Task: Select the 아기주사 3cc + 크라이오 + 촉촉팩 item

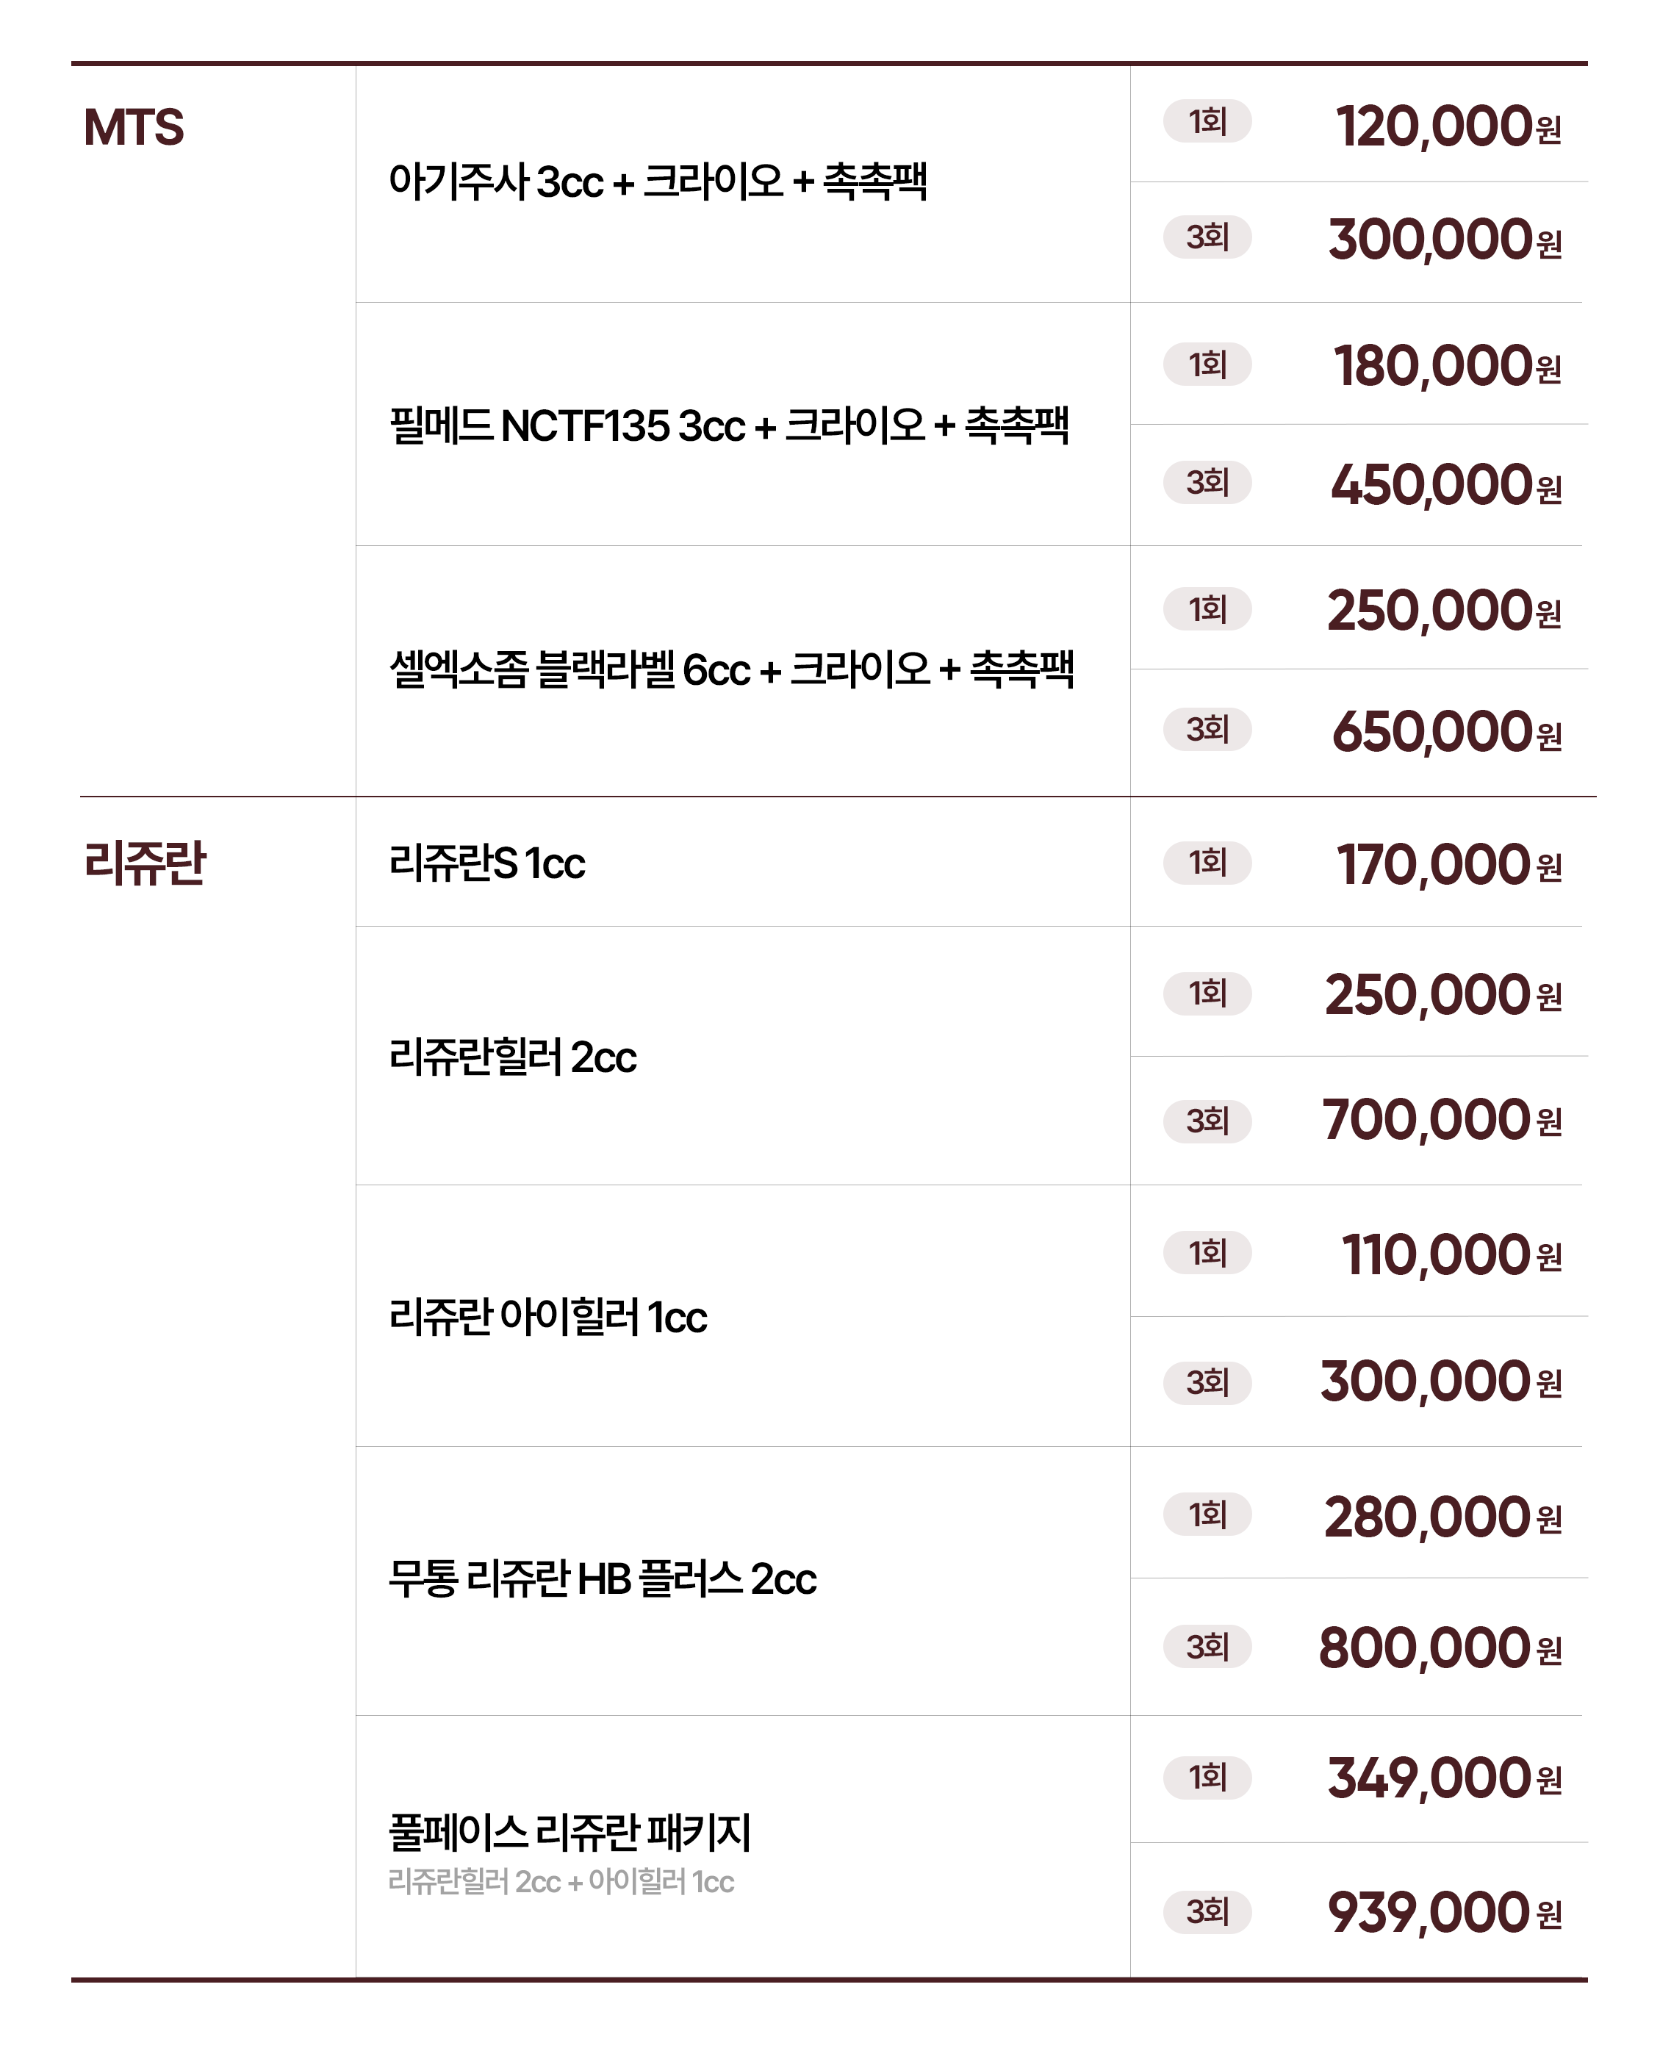Action: click(x=658, y=182)
